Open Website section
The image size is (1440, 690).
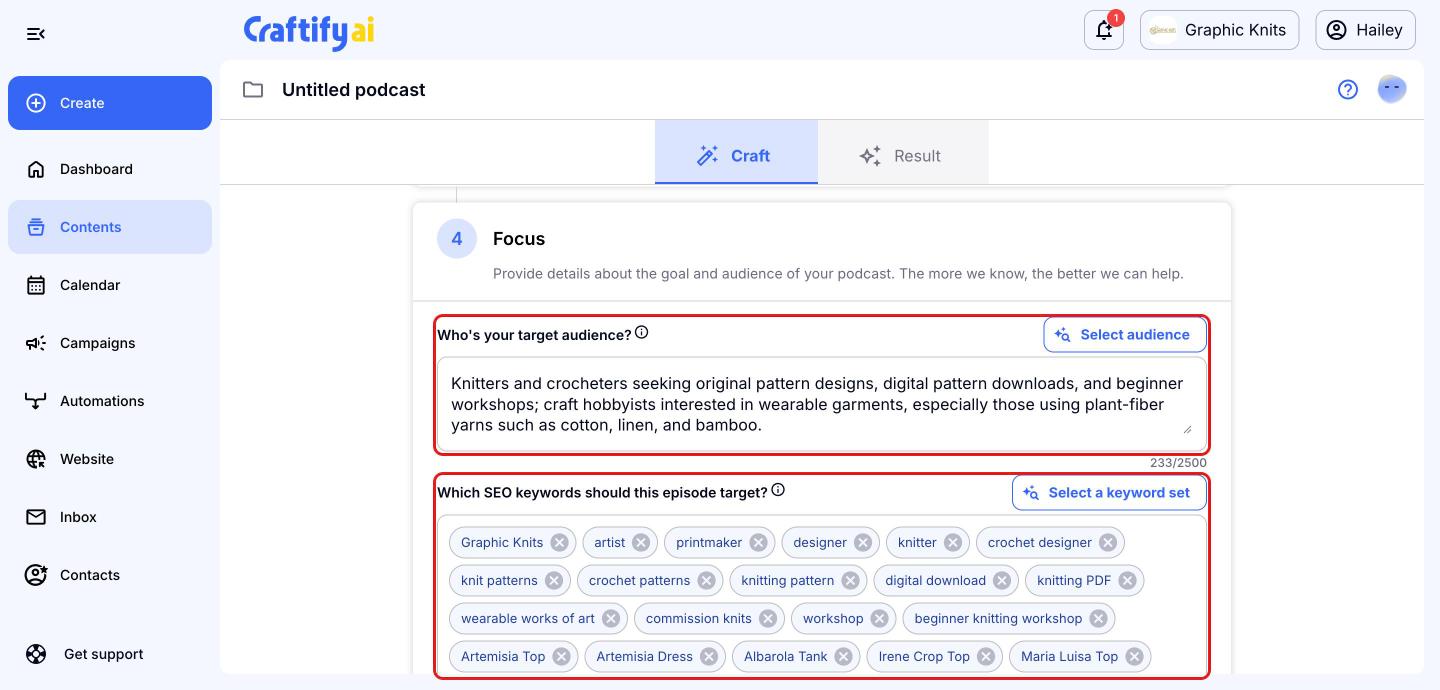tap(110, 459)
